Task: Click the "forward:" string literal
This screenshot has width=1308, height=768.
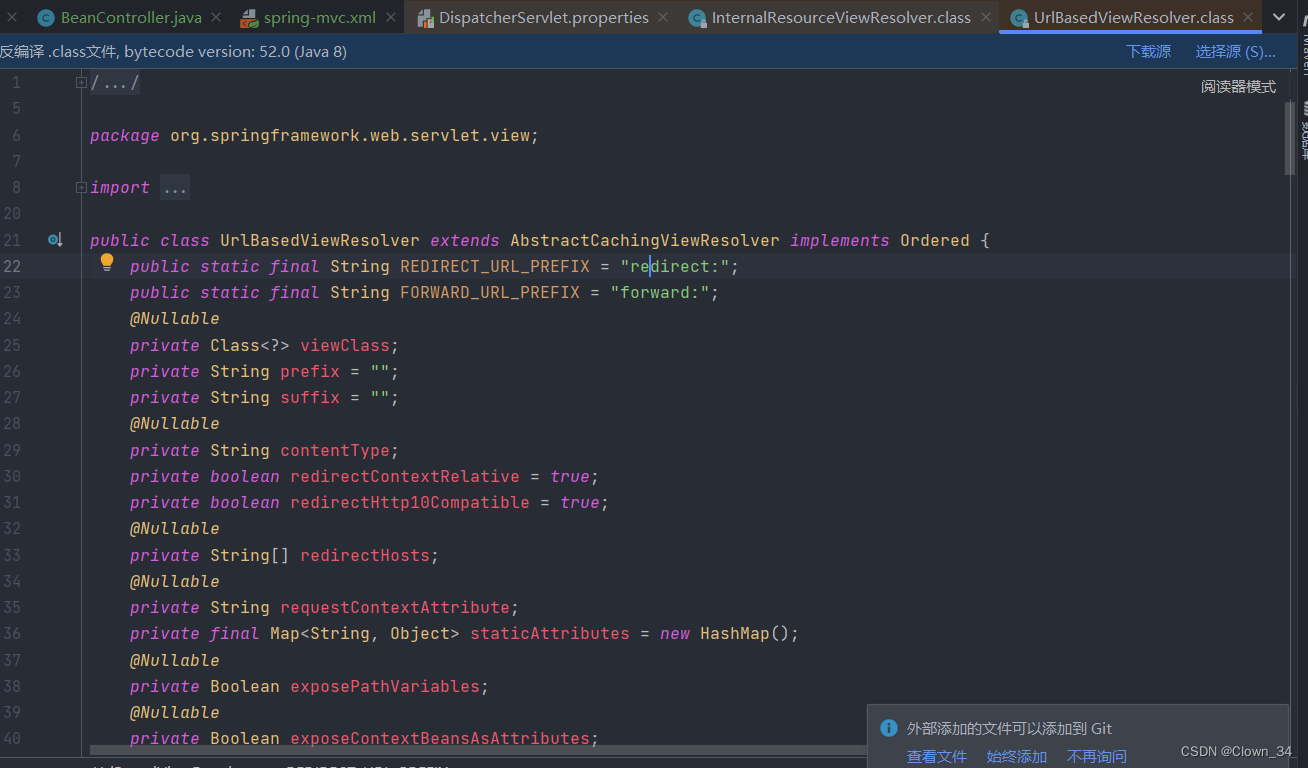Action: point(660,292)
